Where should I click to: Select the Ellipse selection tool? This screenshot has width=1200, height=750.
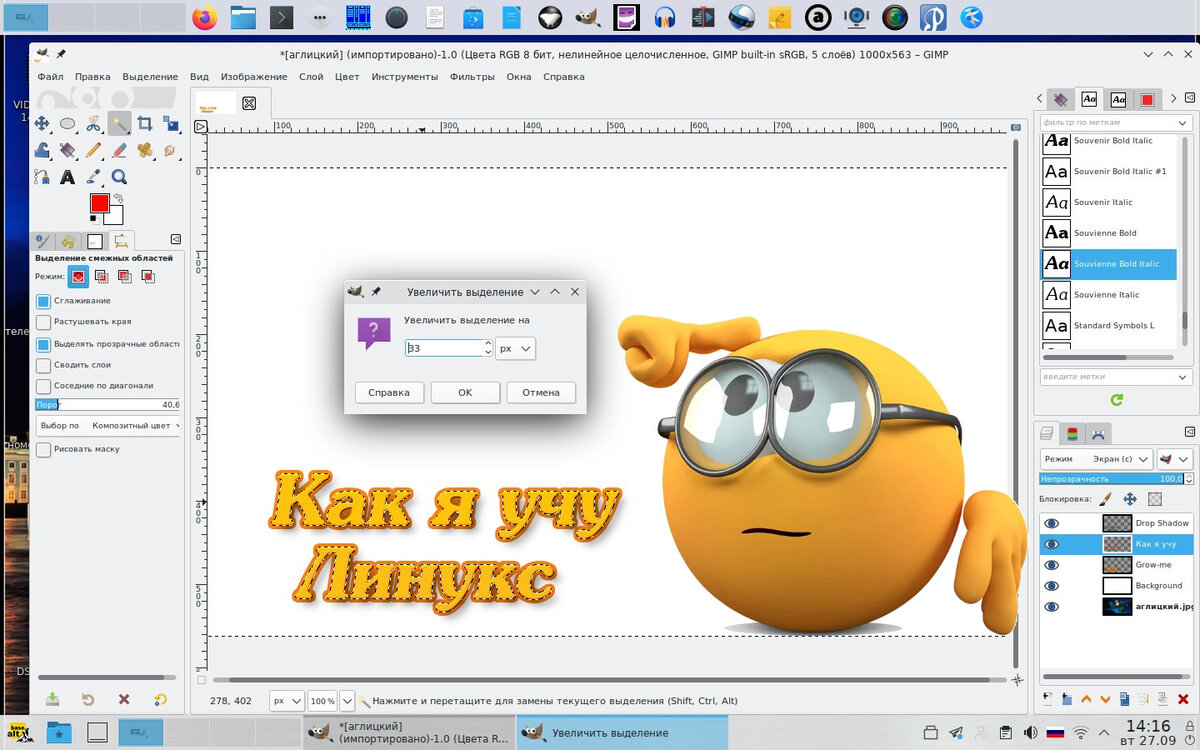(x=67, y=124)
